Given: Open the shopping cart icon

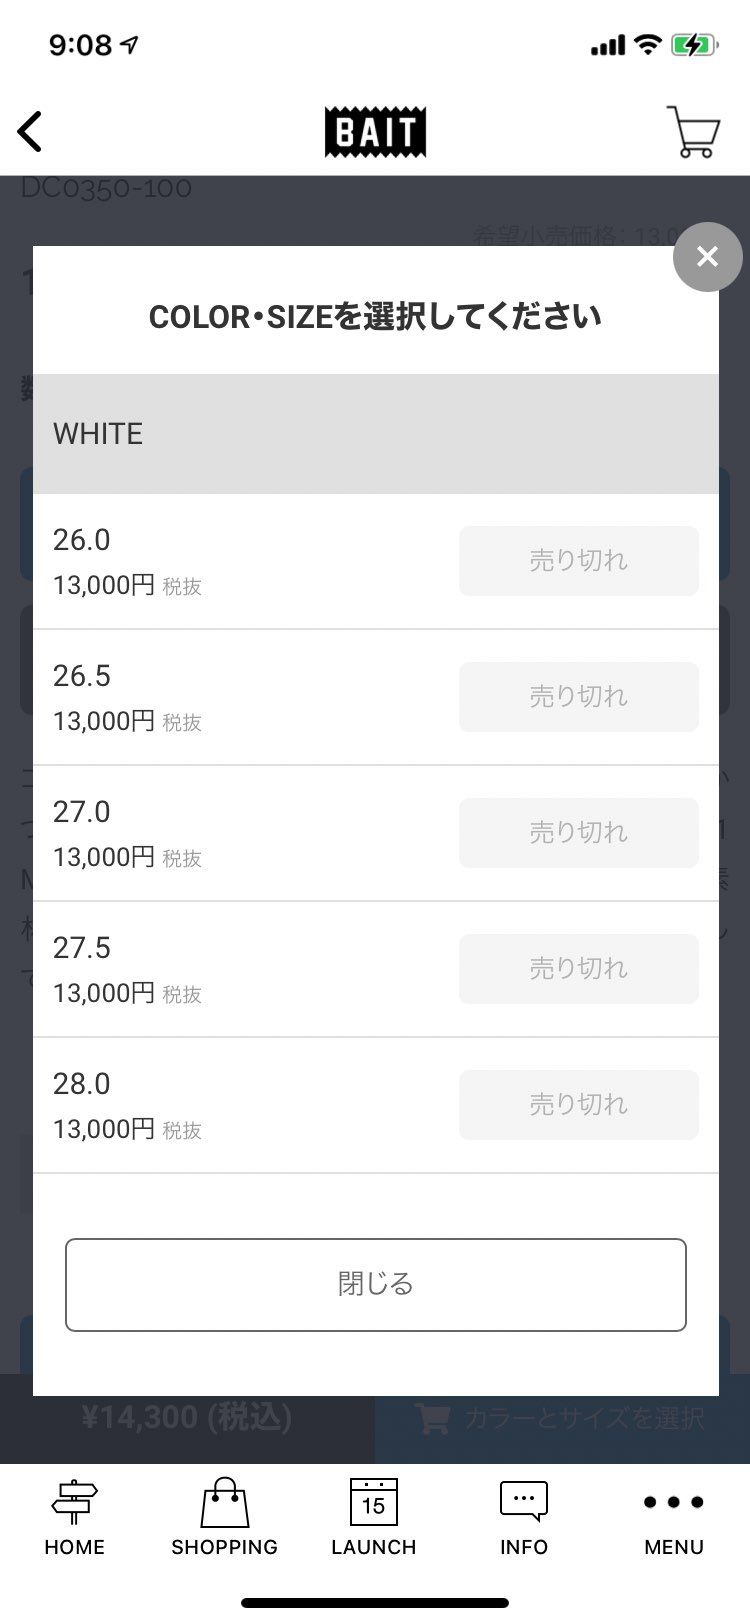Looking at the screenshot, I should pyautogui.click(x=693, y=131).
